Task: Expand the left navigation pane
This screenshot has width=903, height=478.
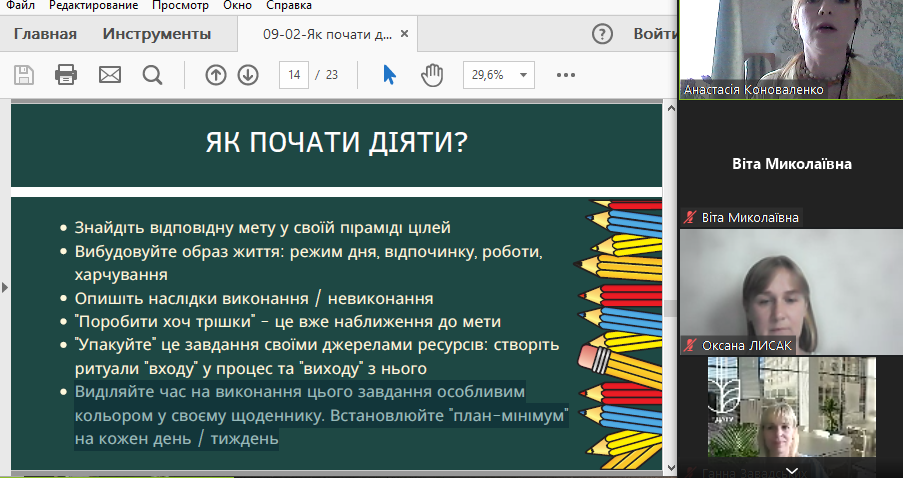Action: pyautogui.click(x=4, y=287)
